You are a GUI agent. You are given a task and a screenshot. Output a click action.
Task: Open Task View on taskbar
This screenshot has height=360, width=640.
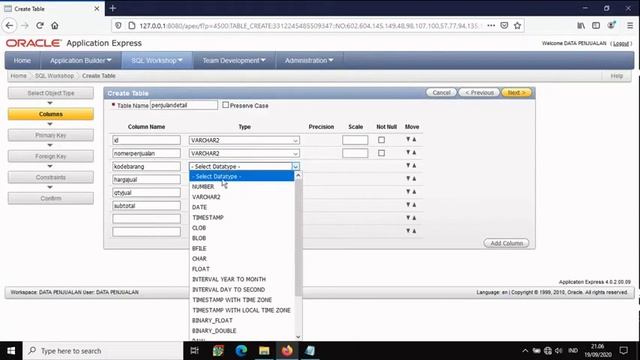pos(195,351)
